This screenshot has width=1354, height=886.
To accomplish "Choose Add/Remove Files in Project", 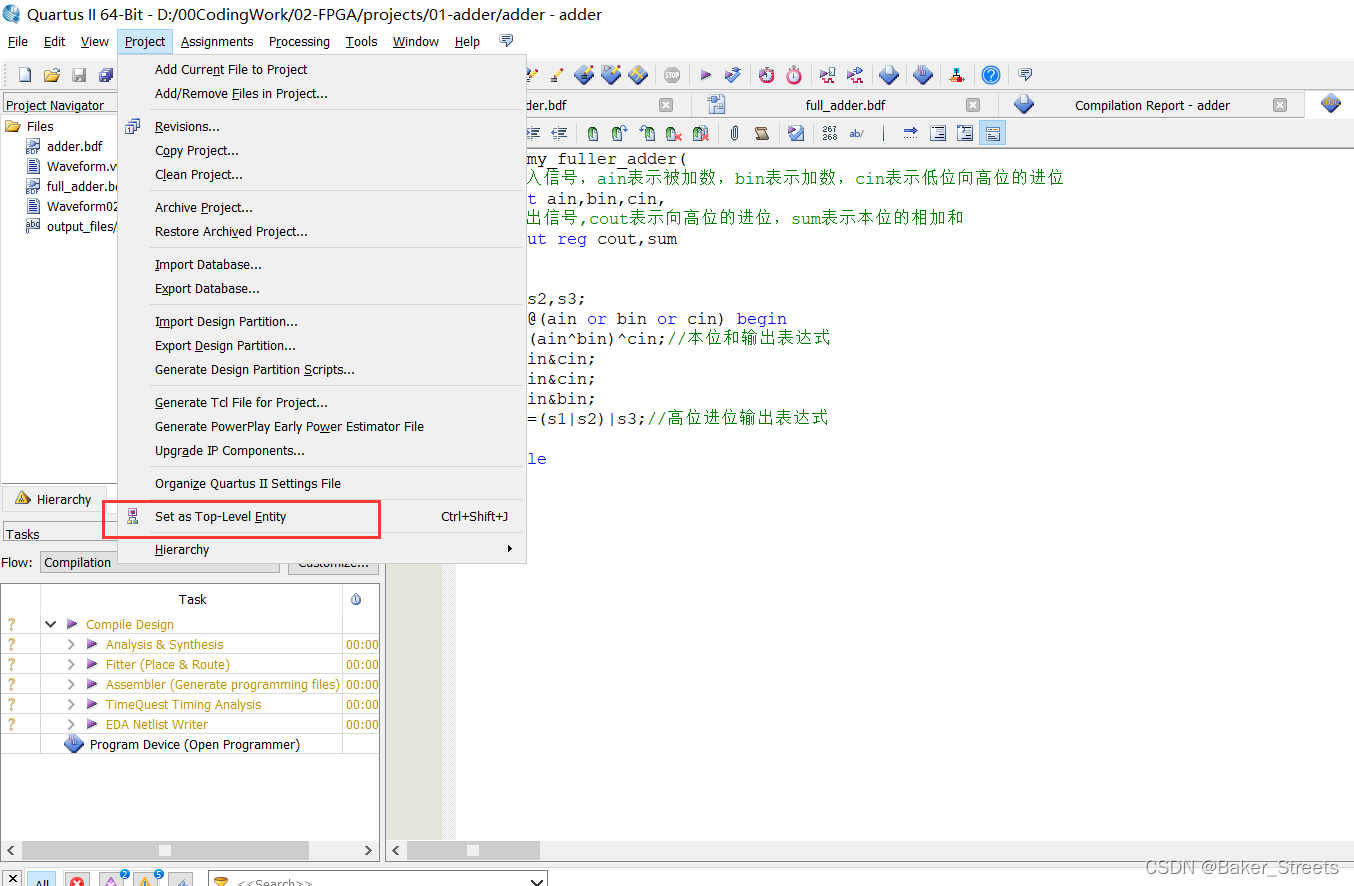I will 322,93.
